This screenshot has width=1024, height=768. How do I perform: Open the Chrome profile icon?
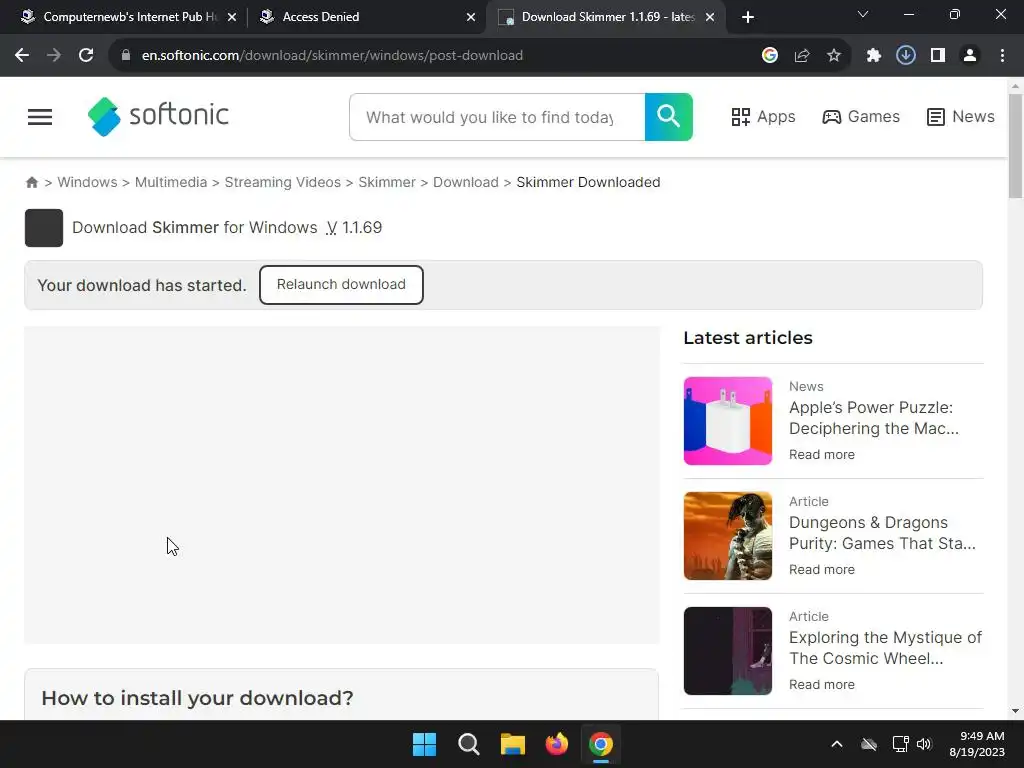click(970, 56)
